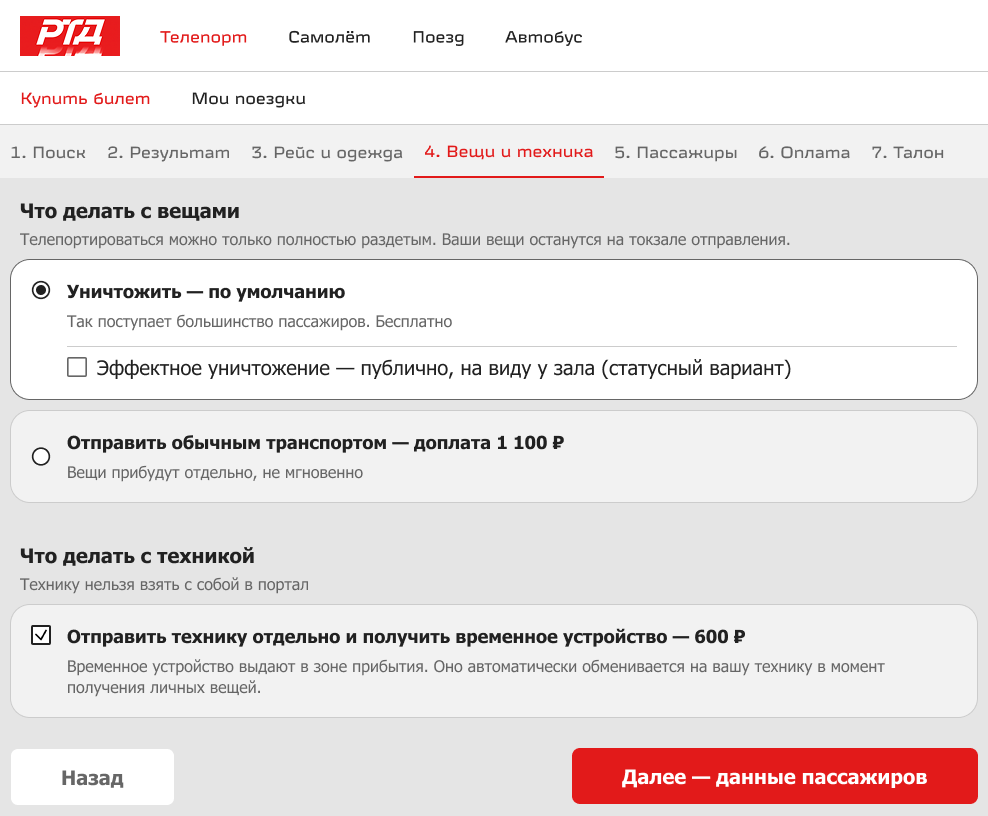Go to step 5. Пассажиры
Image resolution: width=988 pixels, height=816 pixels.
pos(675,152)
